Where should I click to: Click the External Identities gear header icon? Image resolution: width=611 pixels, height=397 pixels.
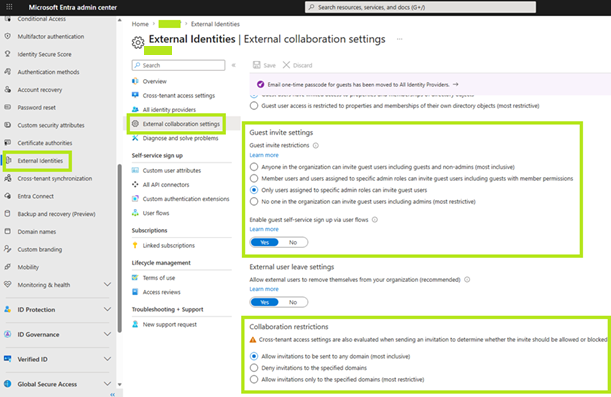(x=138, y=42)
